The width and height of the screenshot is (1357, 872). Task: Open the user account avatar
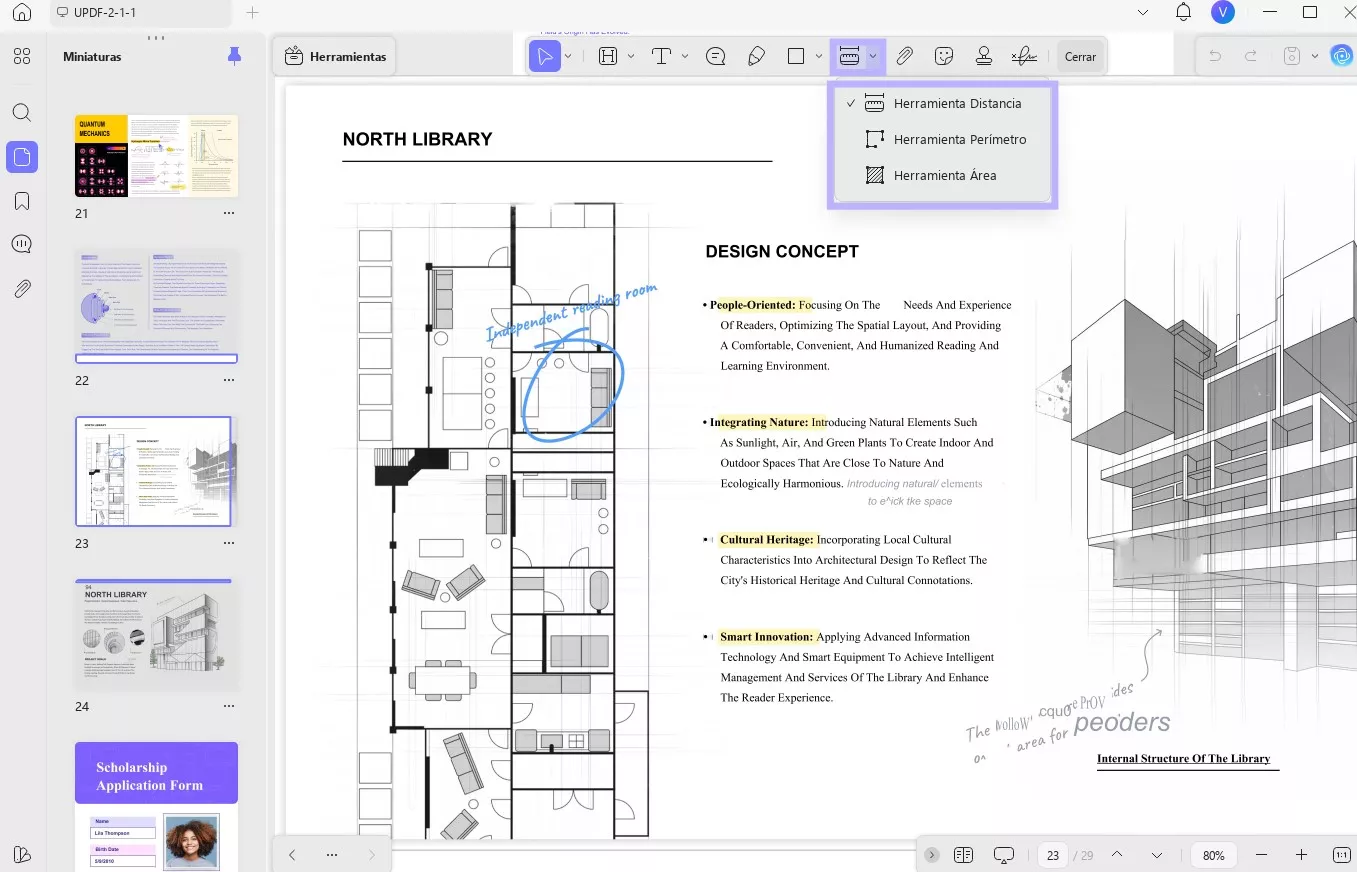[x=1222, y=12]
